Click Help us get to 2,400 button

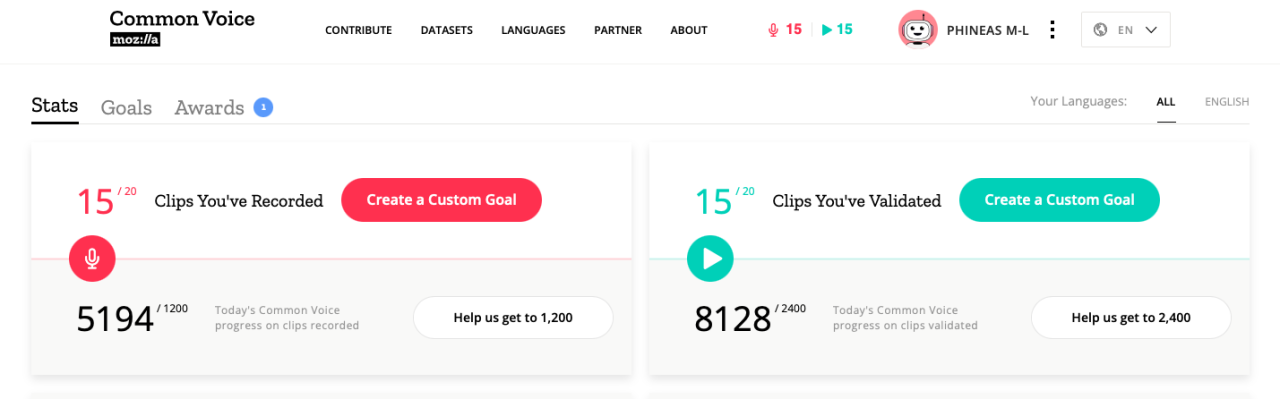tap(1131, 318)
